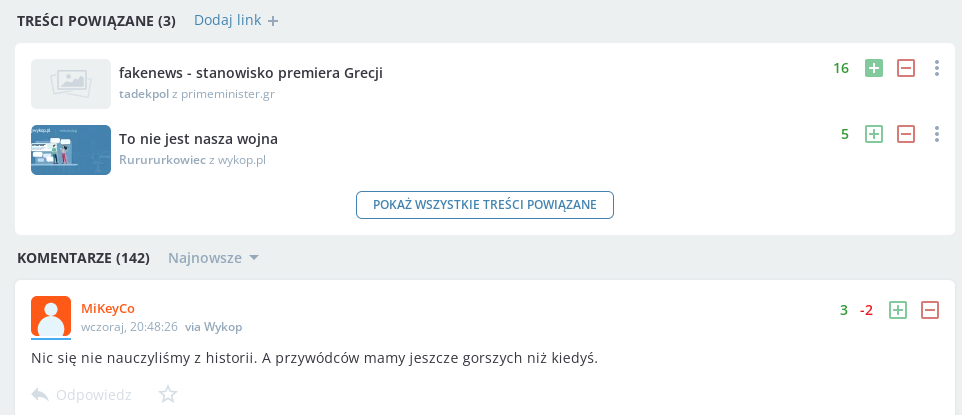Click "Dodaj link +" to add related link

[x=237, y=20]
